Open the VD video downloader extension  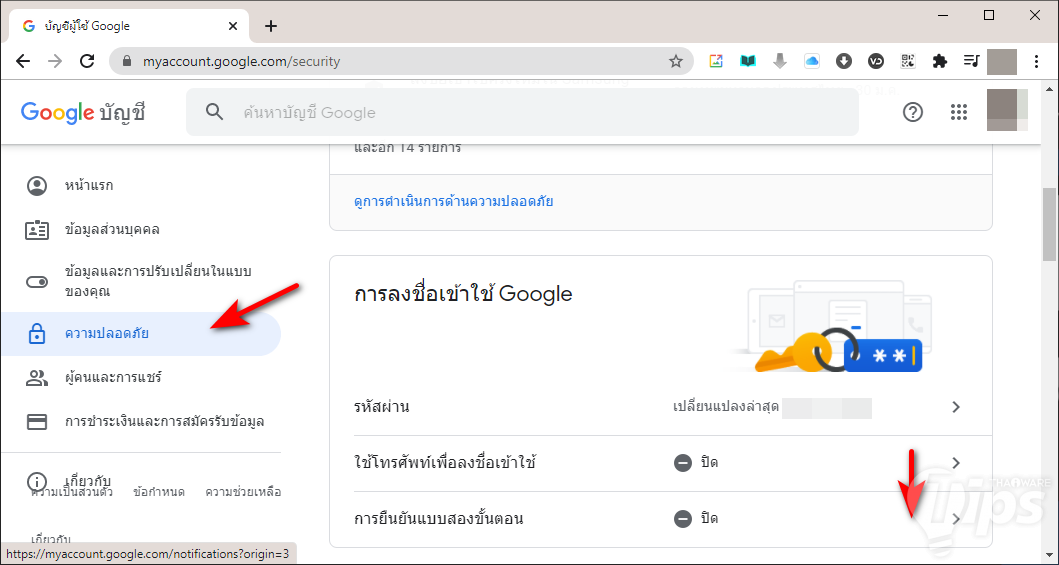[x=876, y=61]
